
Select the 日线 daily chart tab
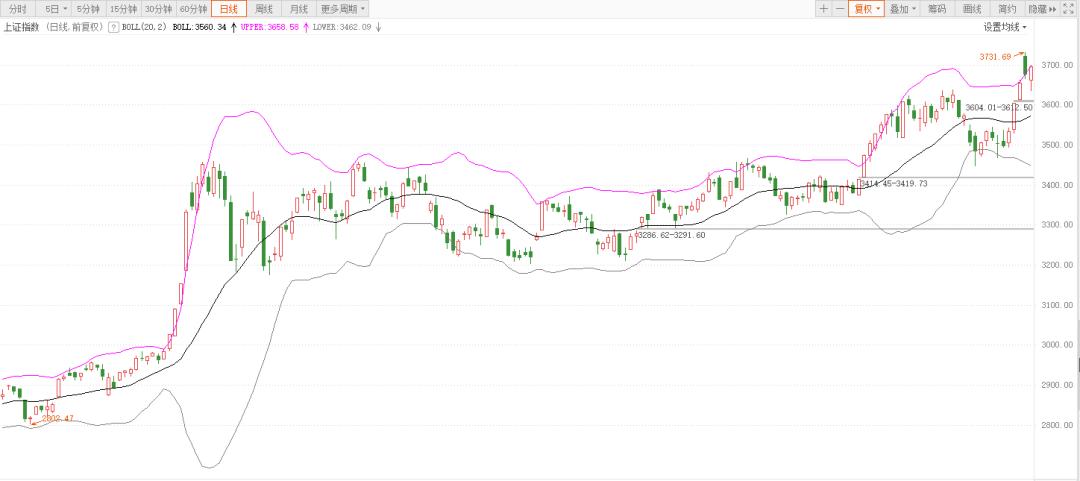click(x=229, y=9)
